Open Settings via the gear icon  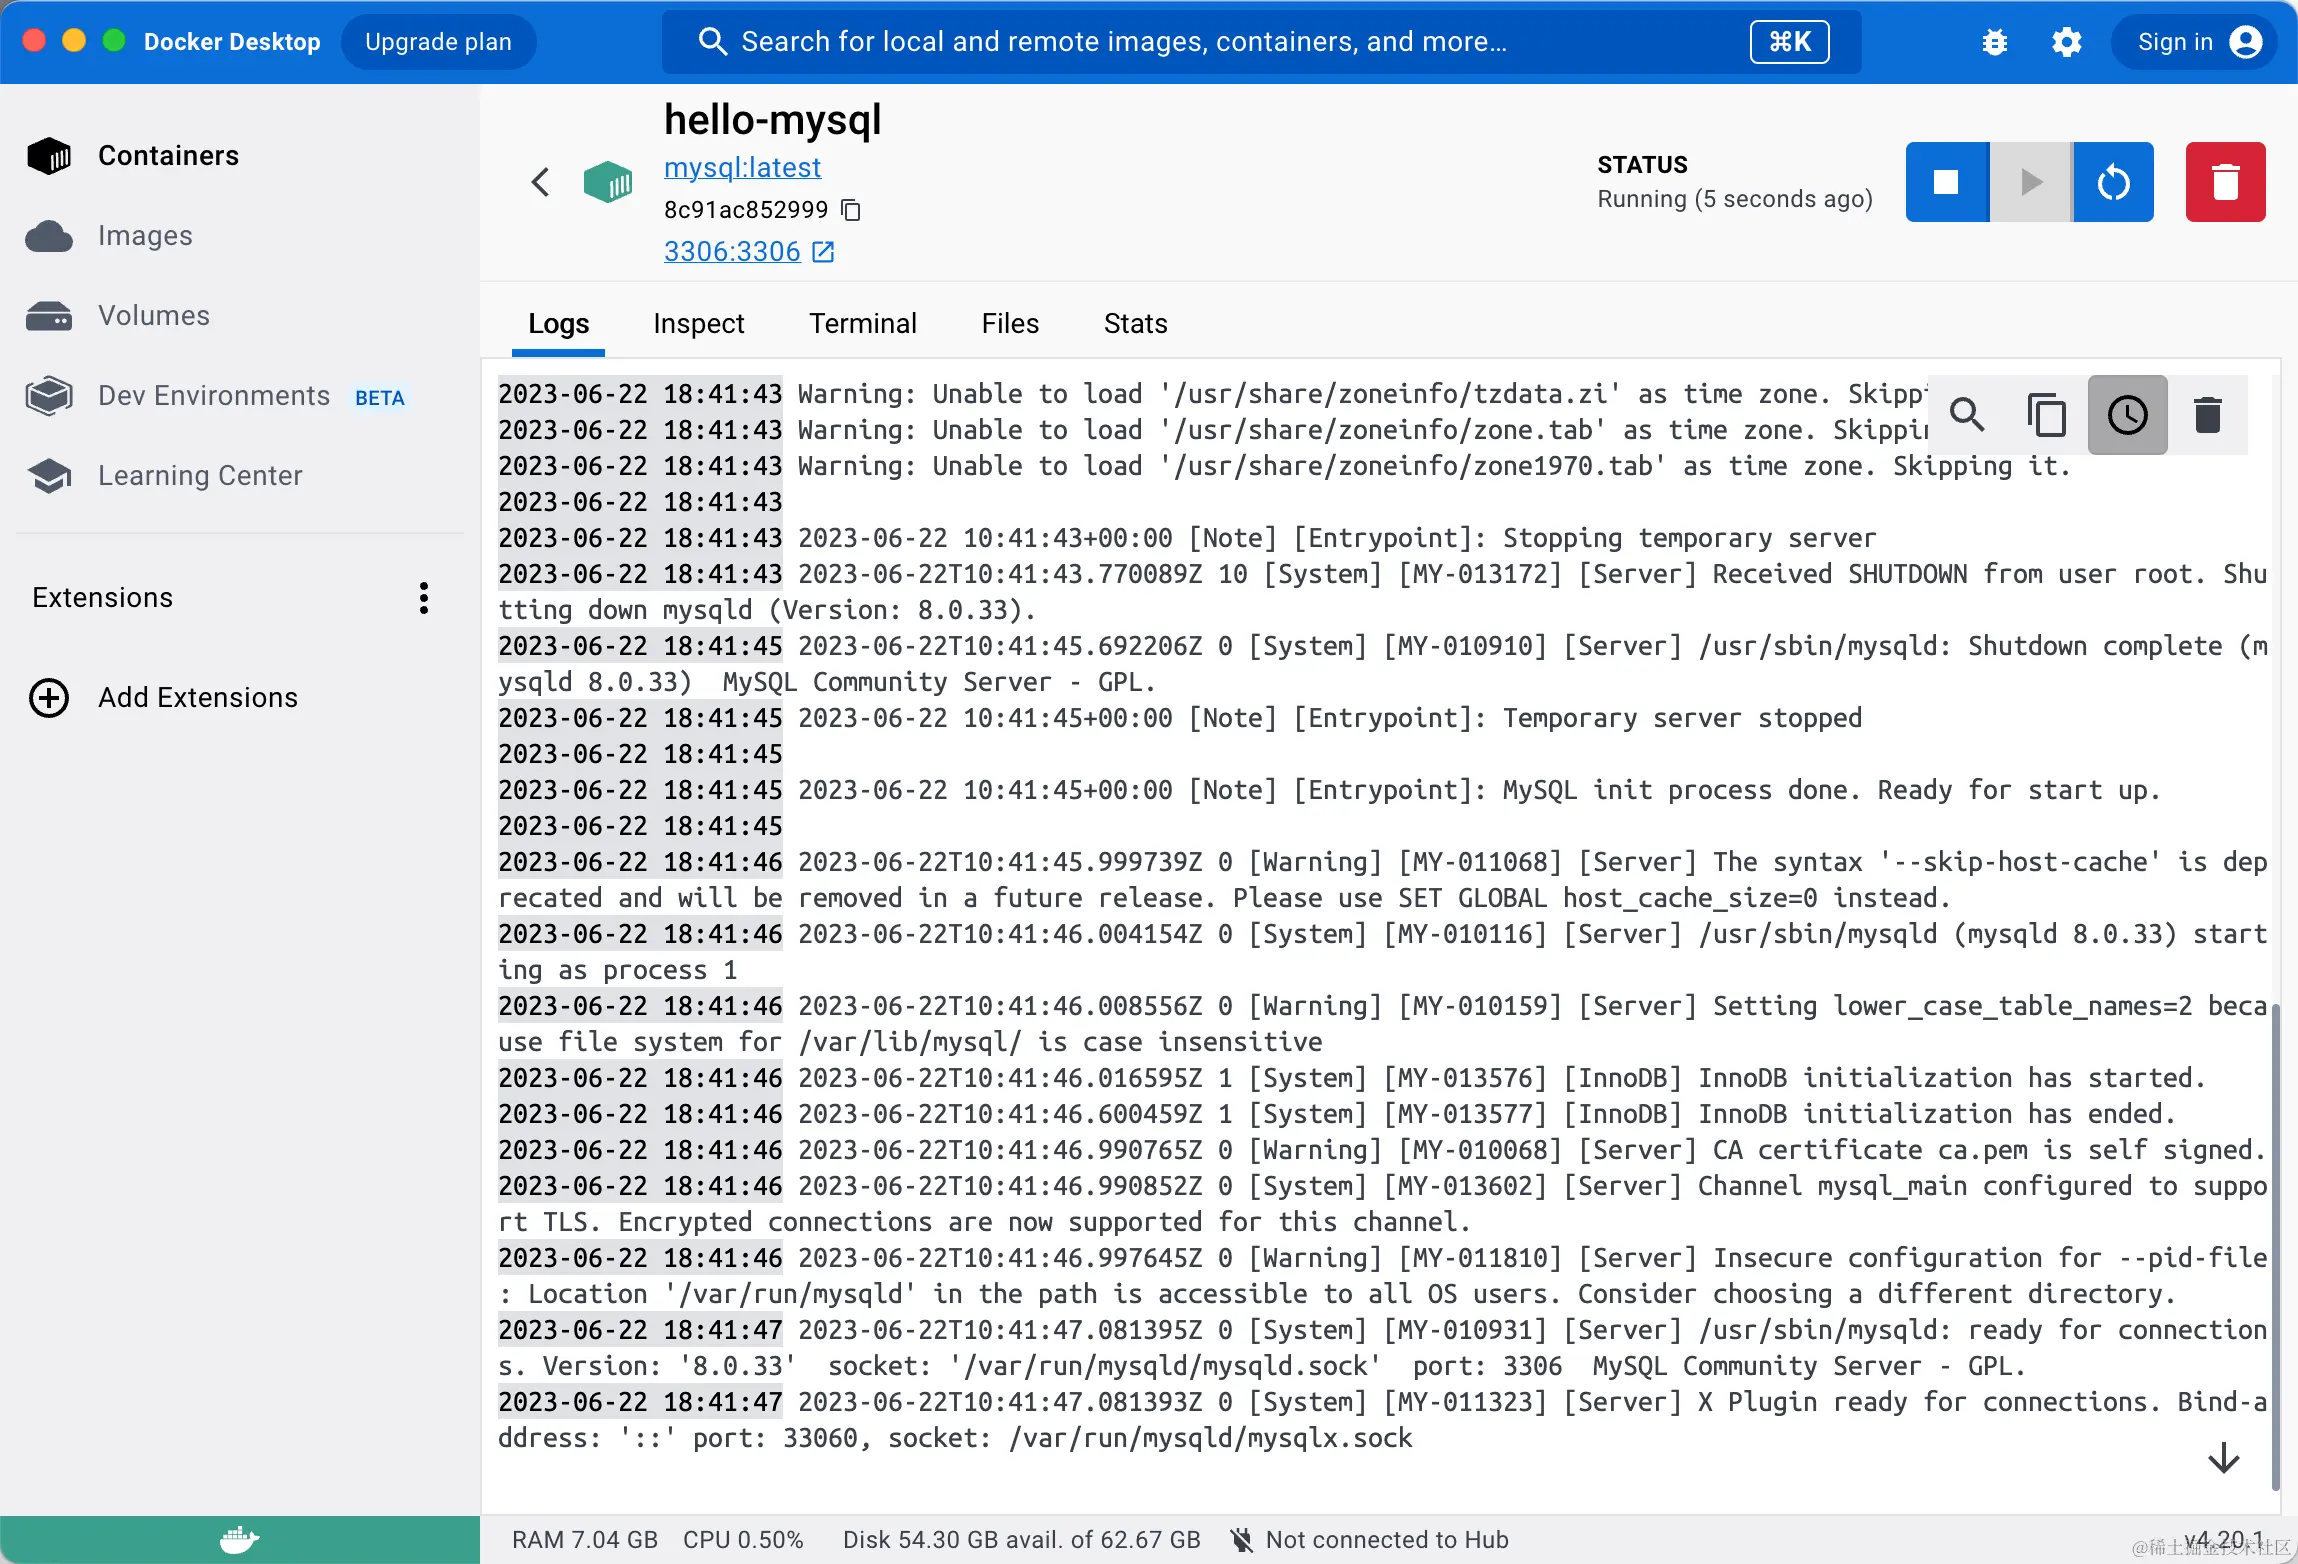(x=2066, y=42)
